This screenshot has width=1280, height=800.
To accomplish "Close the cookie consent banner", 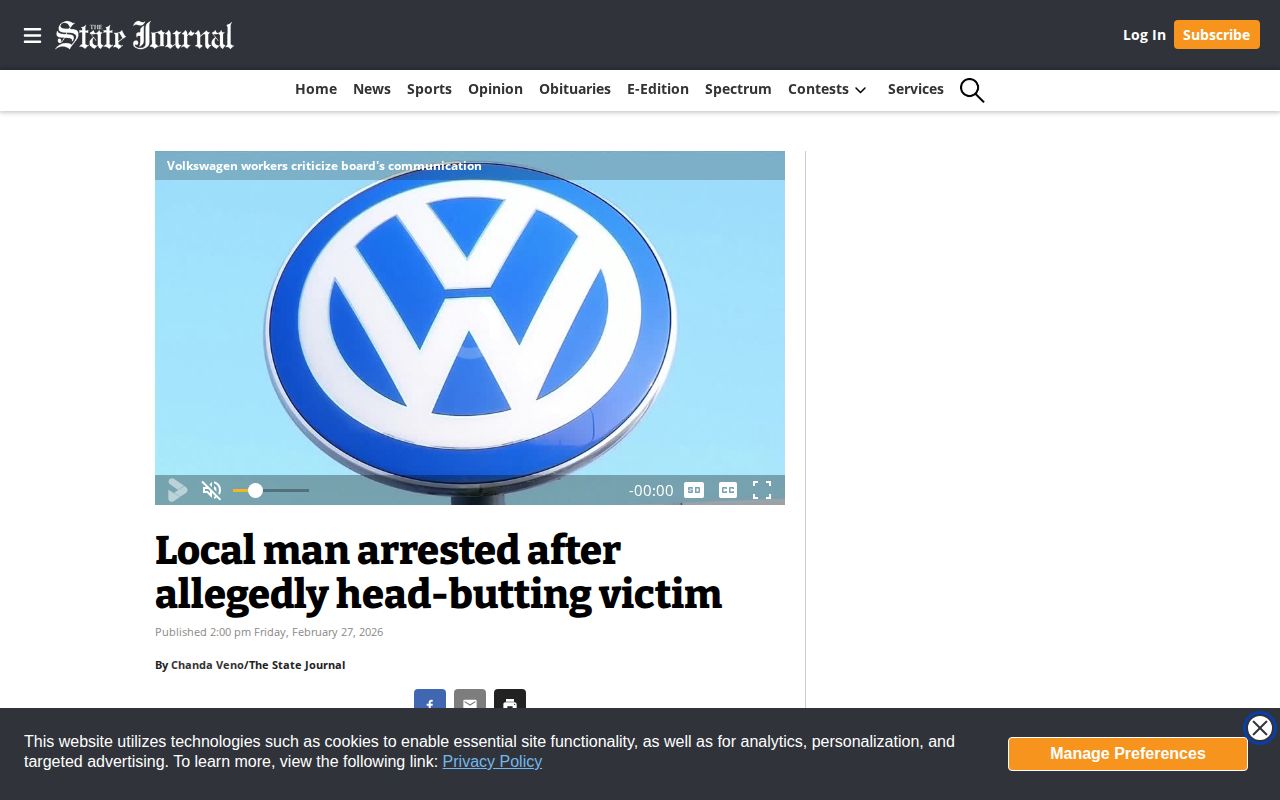I will (1260, 728).
